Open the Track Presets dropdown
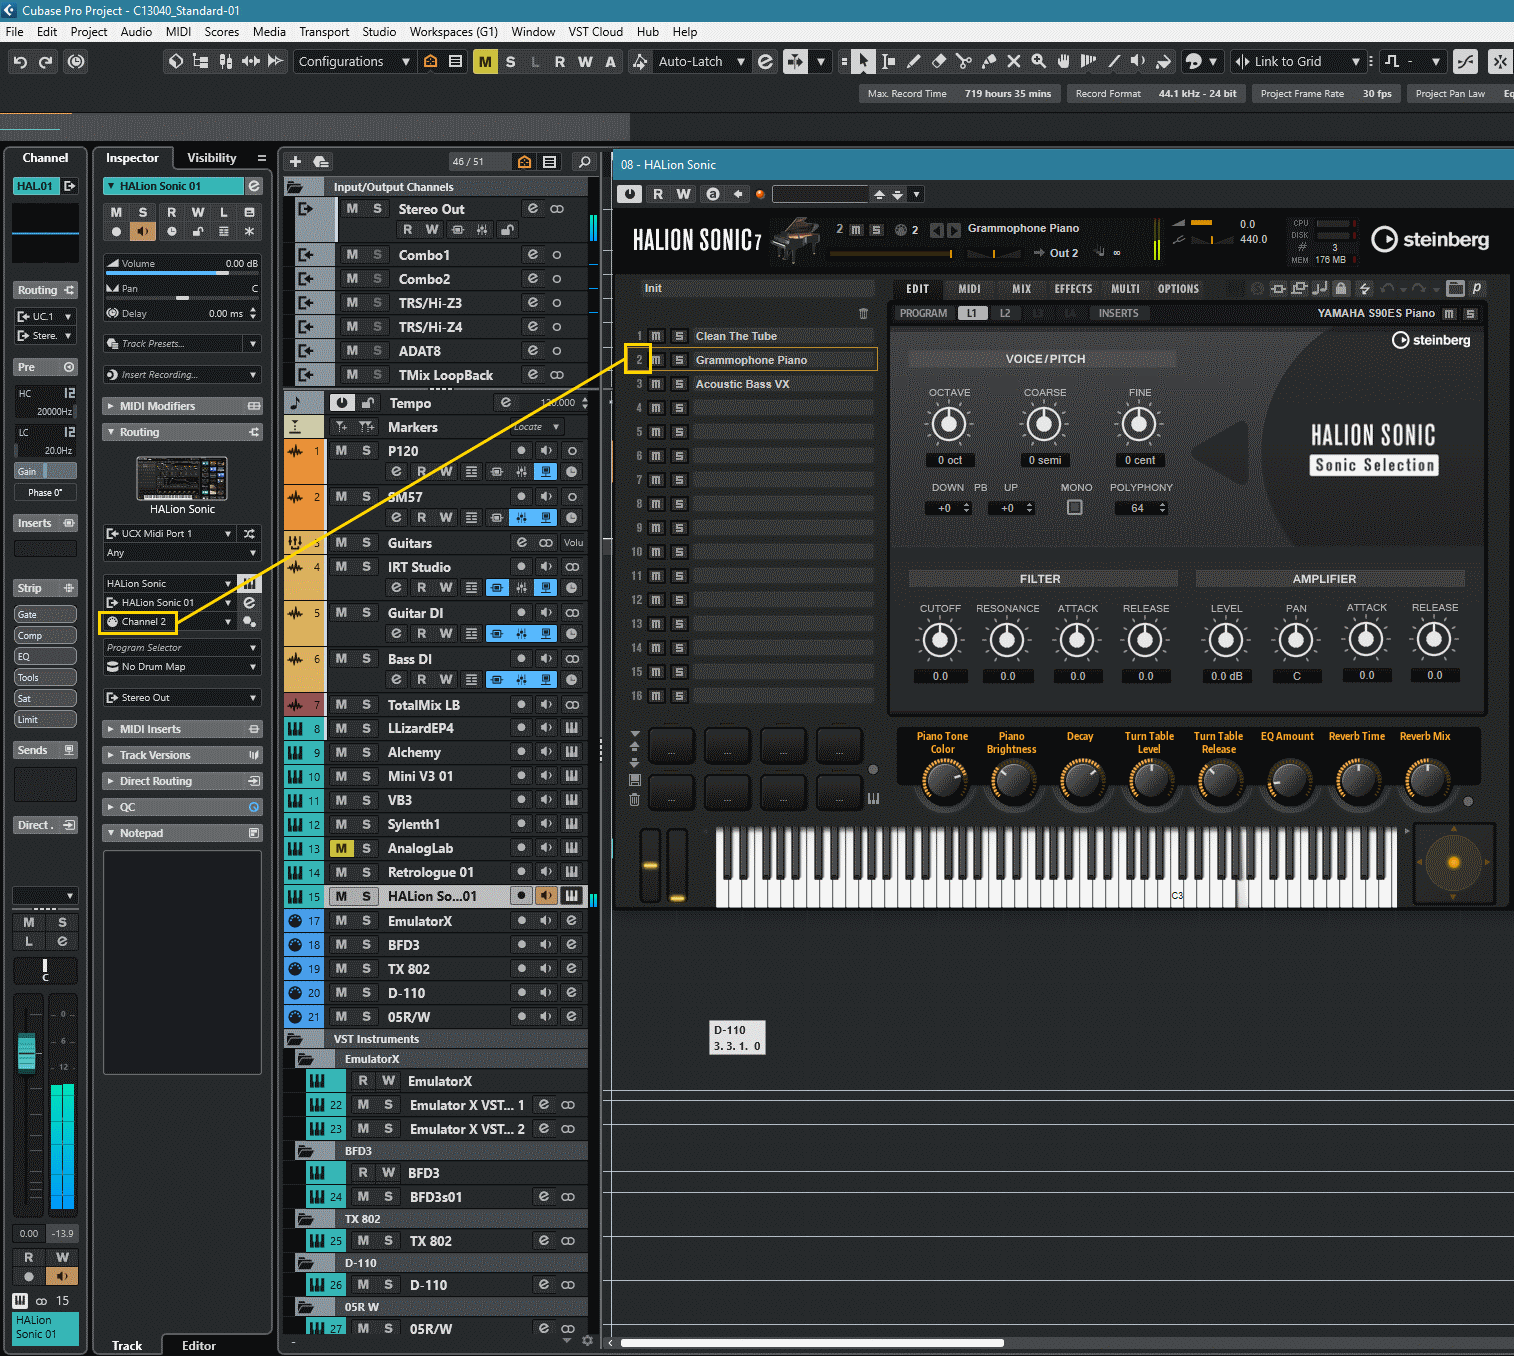Viewport: 1514px width, 1356px height. coord(182,344)
